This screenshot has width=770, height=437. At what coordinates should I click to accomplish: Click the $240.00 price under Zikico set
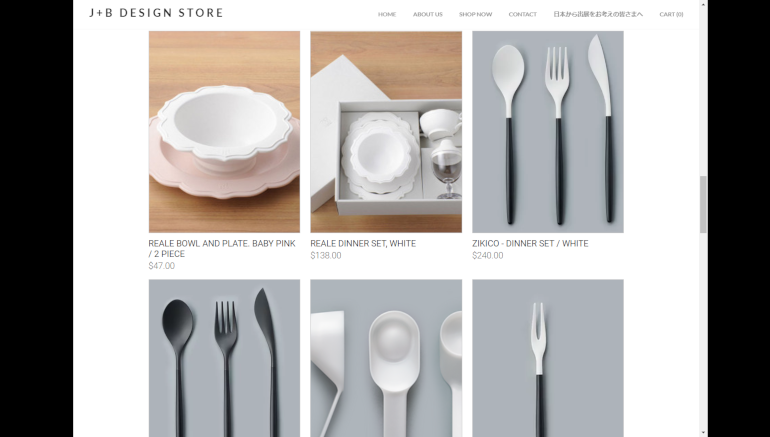pyautogui.click(x=488, y=255)
